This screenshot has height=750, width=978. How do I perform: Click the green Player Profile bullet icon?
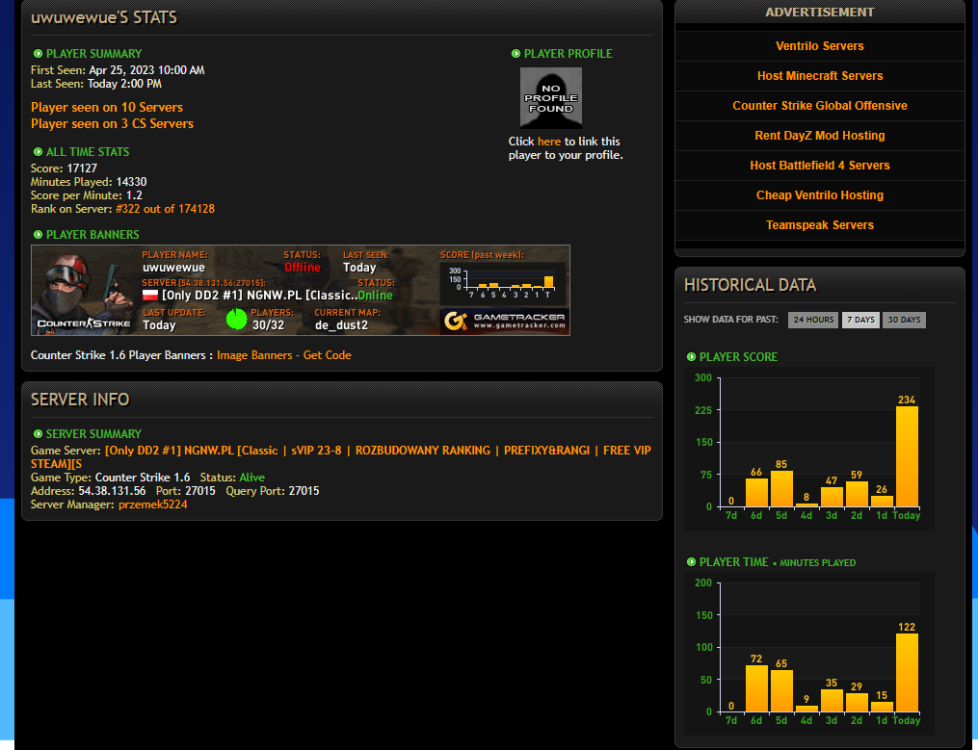pyautogui.click(x=515, y=54)
